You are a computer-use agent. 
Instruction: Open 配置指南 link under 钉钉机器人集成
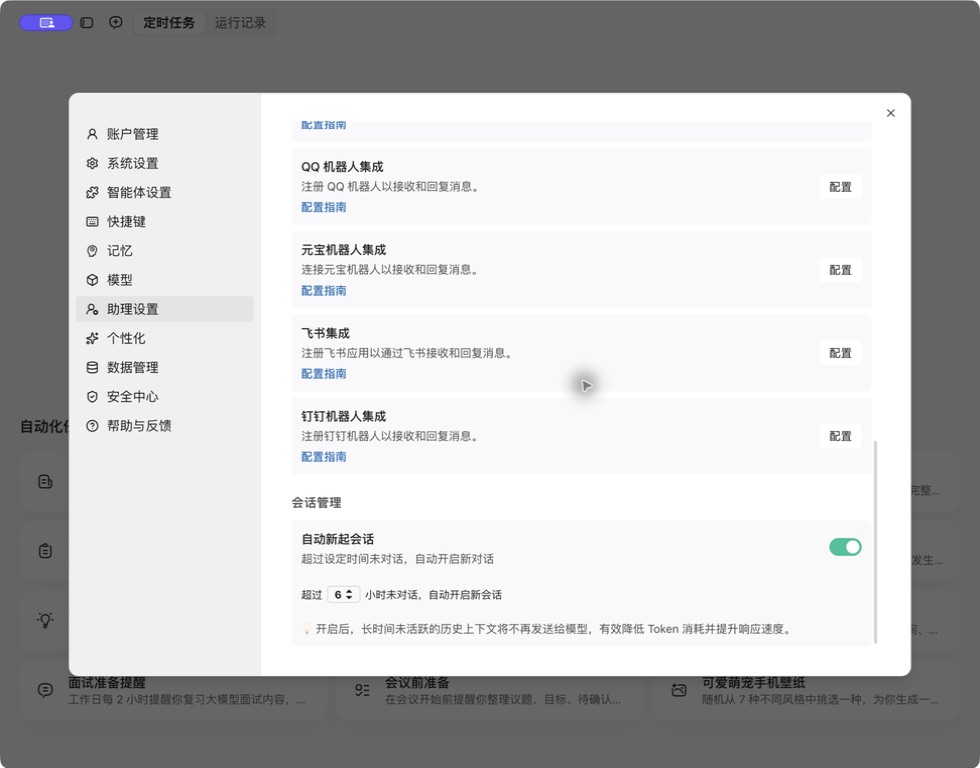(x=324, y=457)
